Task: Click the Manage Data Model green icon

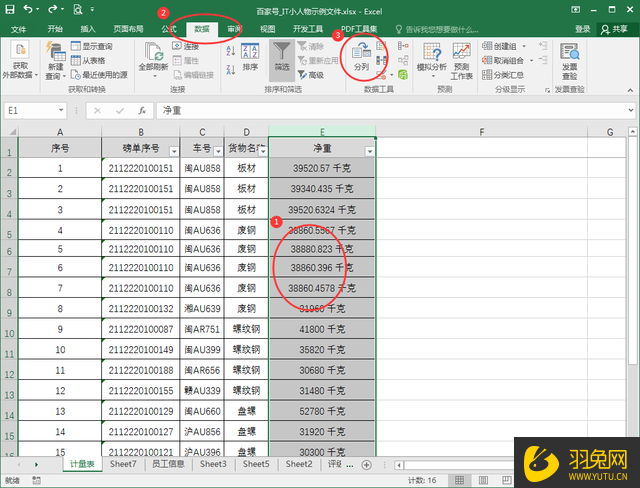Action: [x=403, y=75]
